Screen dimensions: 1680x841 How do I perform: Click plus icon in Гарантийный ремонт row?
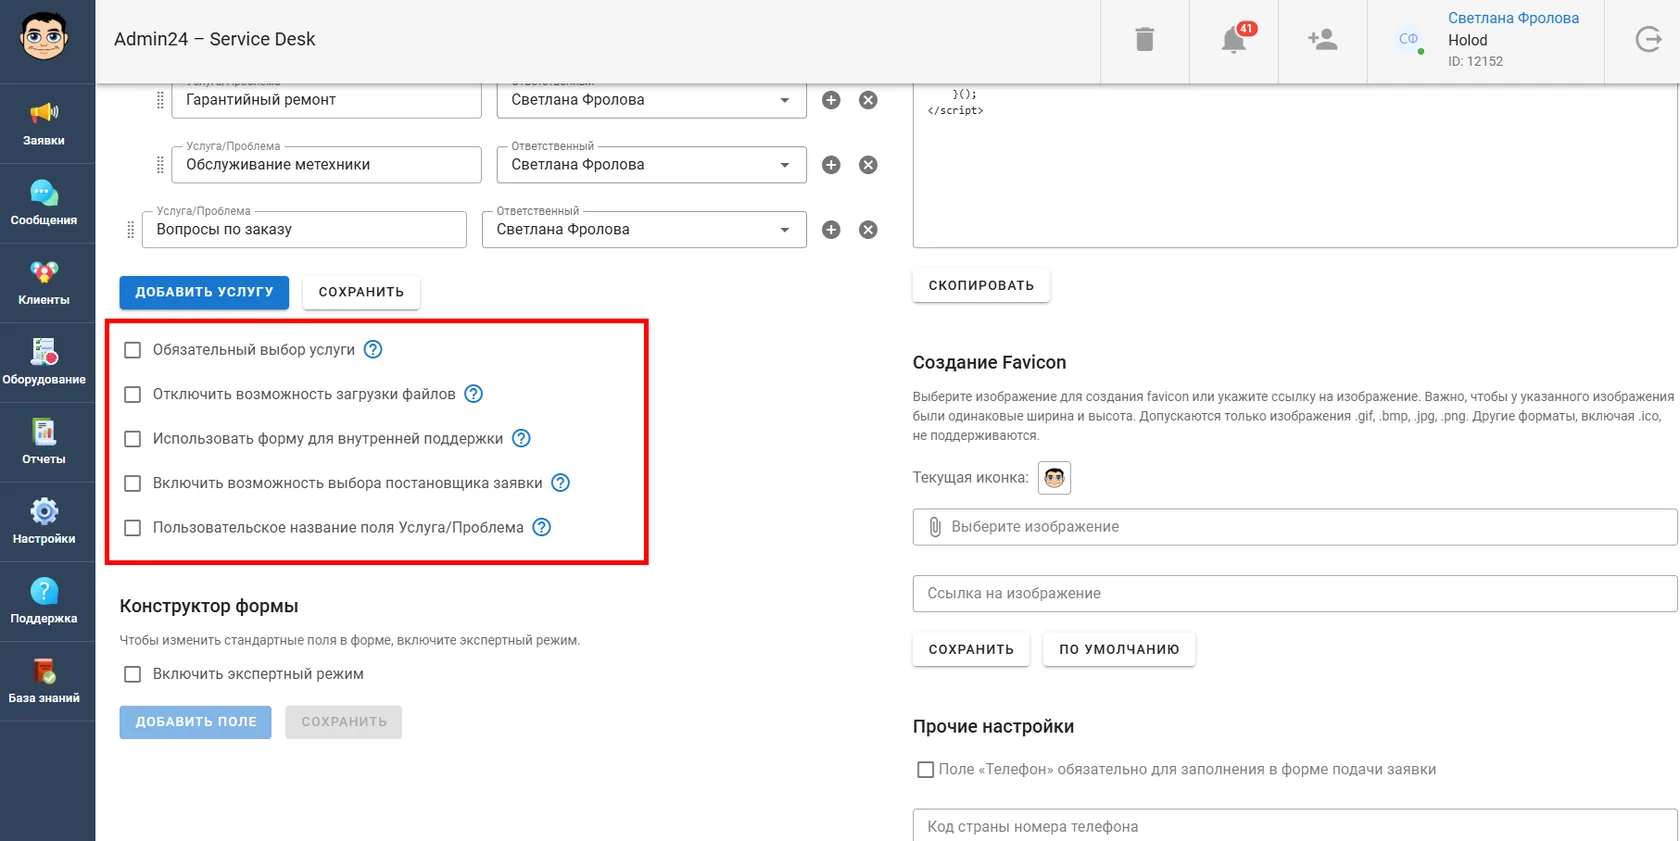(x=831, y=100)
